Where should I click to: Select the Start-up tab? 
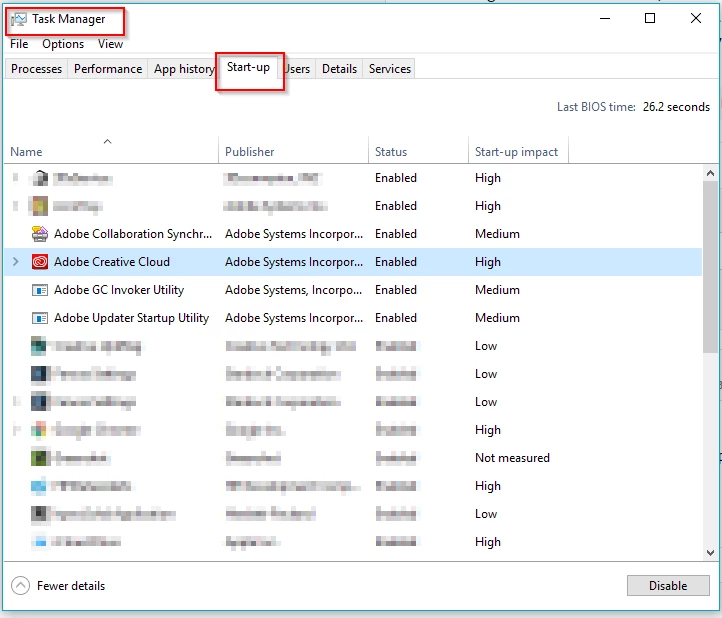pos(249,68)
